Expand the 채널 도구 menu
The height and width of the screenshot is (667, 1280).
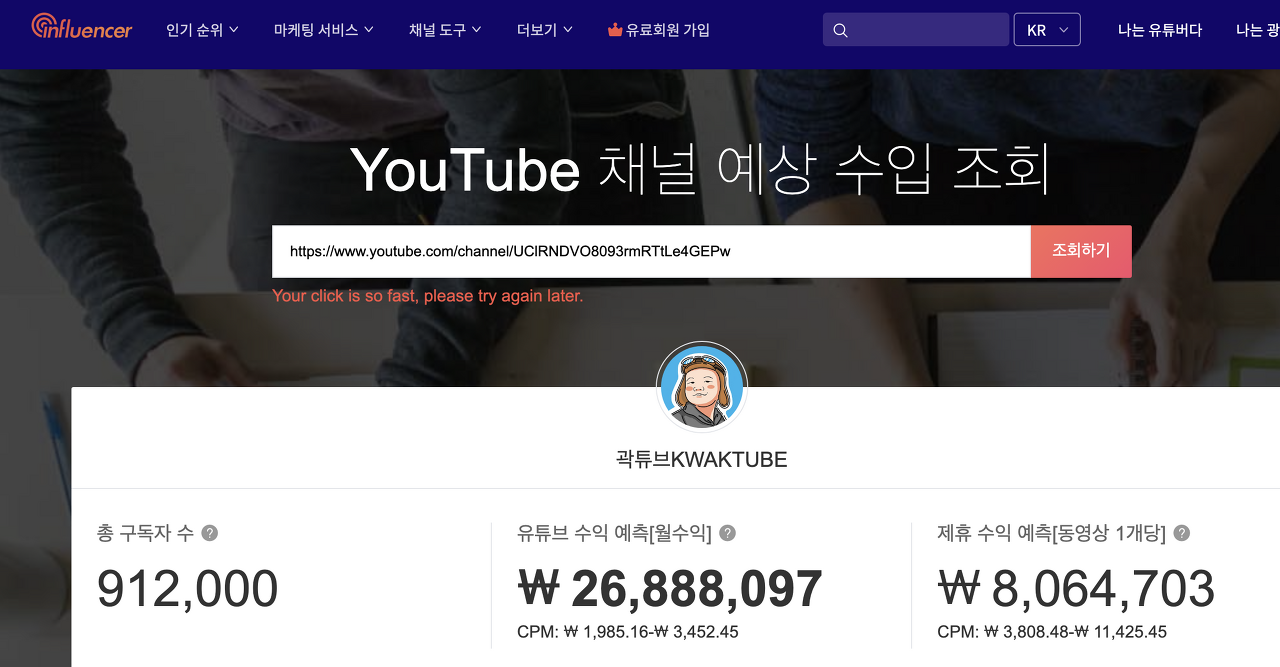pos(445,30)
